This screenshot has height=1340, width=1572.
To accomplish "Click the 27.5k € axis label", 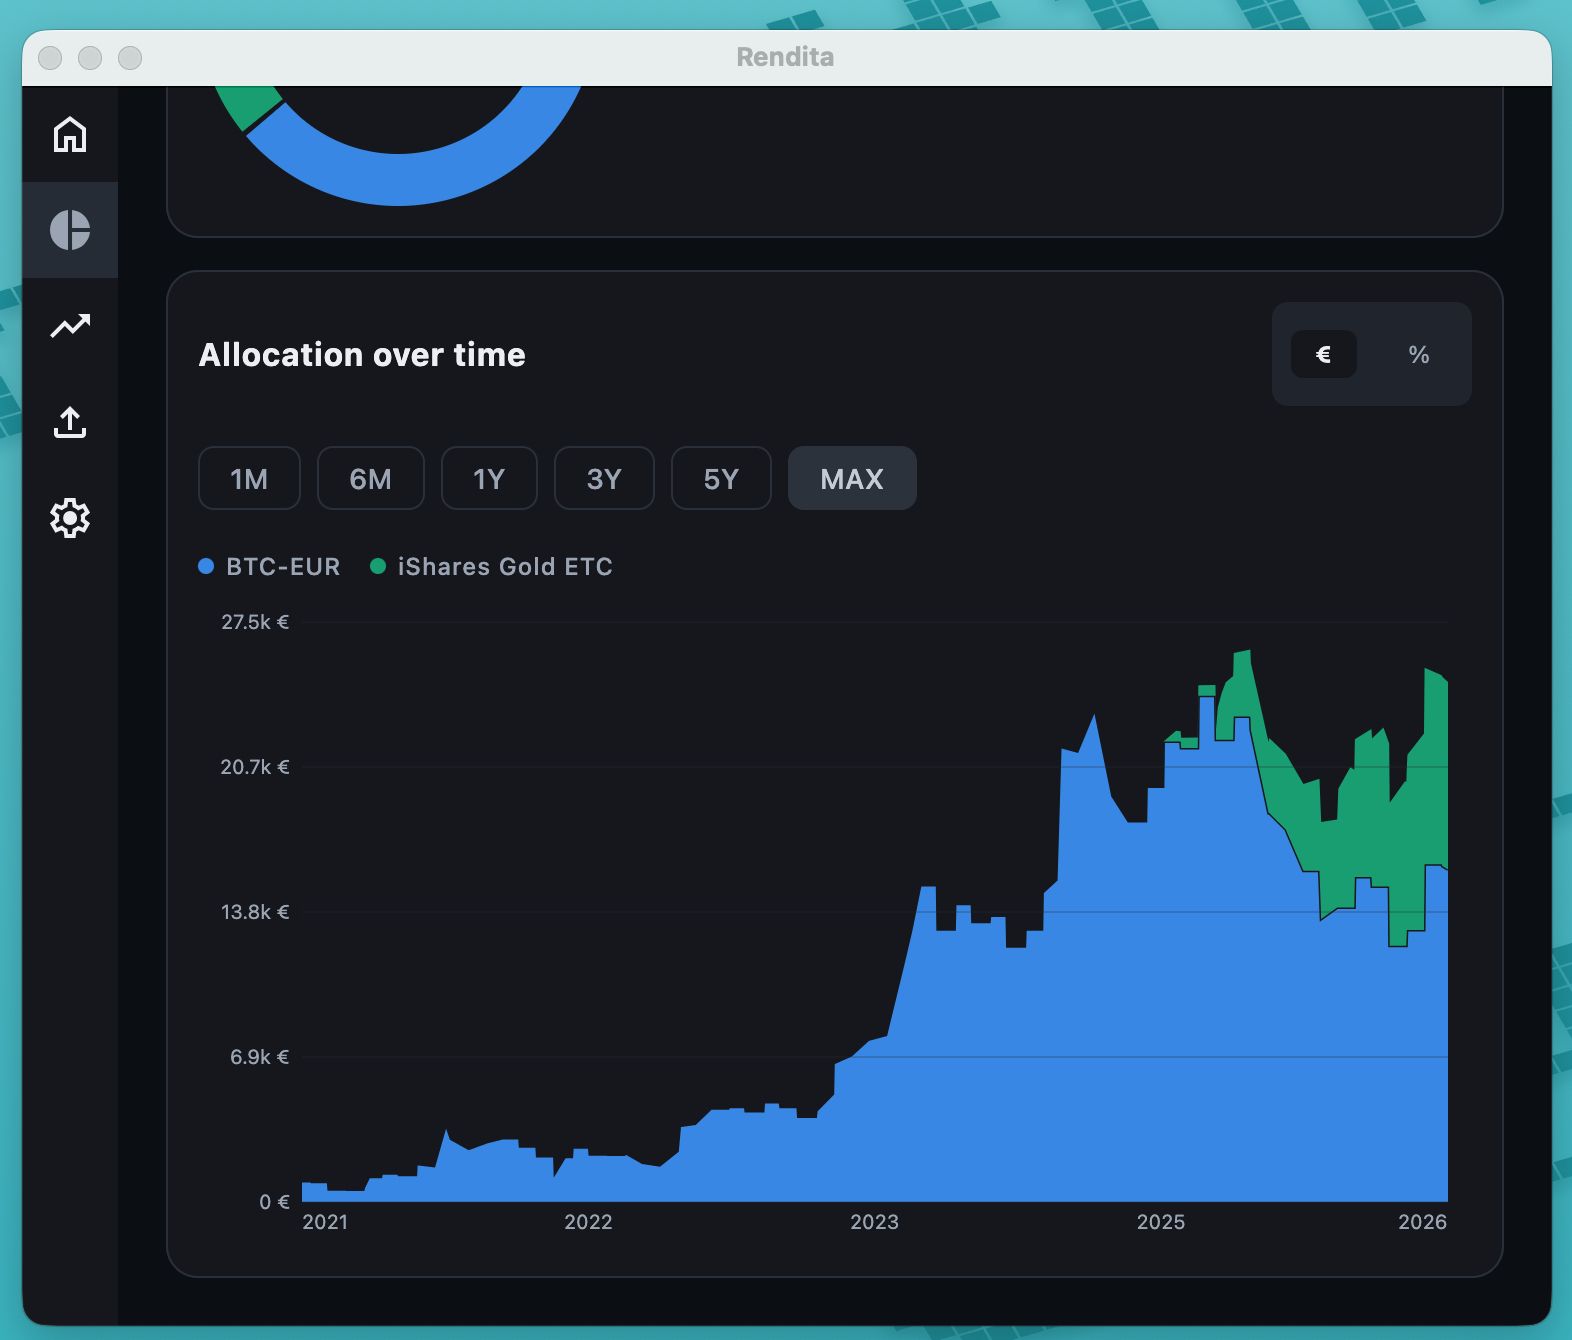I will coord(255,622).
